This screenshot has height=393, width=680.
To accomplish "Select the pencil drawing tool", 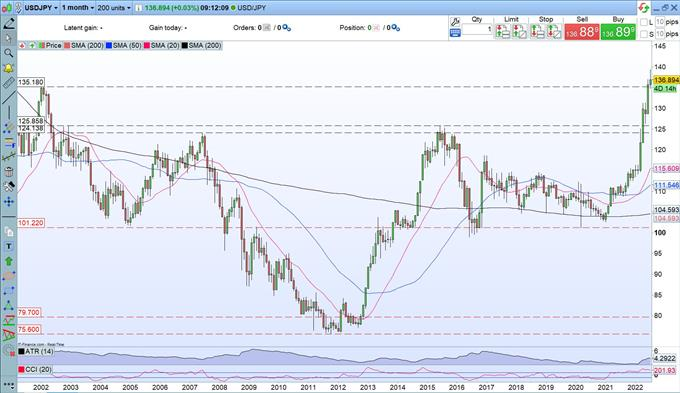I will coord(8,23).
